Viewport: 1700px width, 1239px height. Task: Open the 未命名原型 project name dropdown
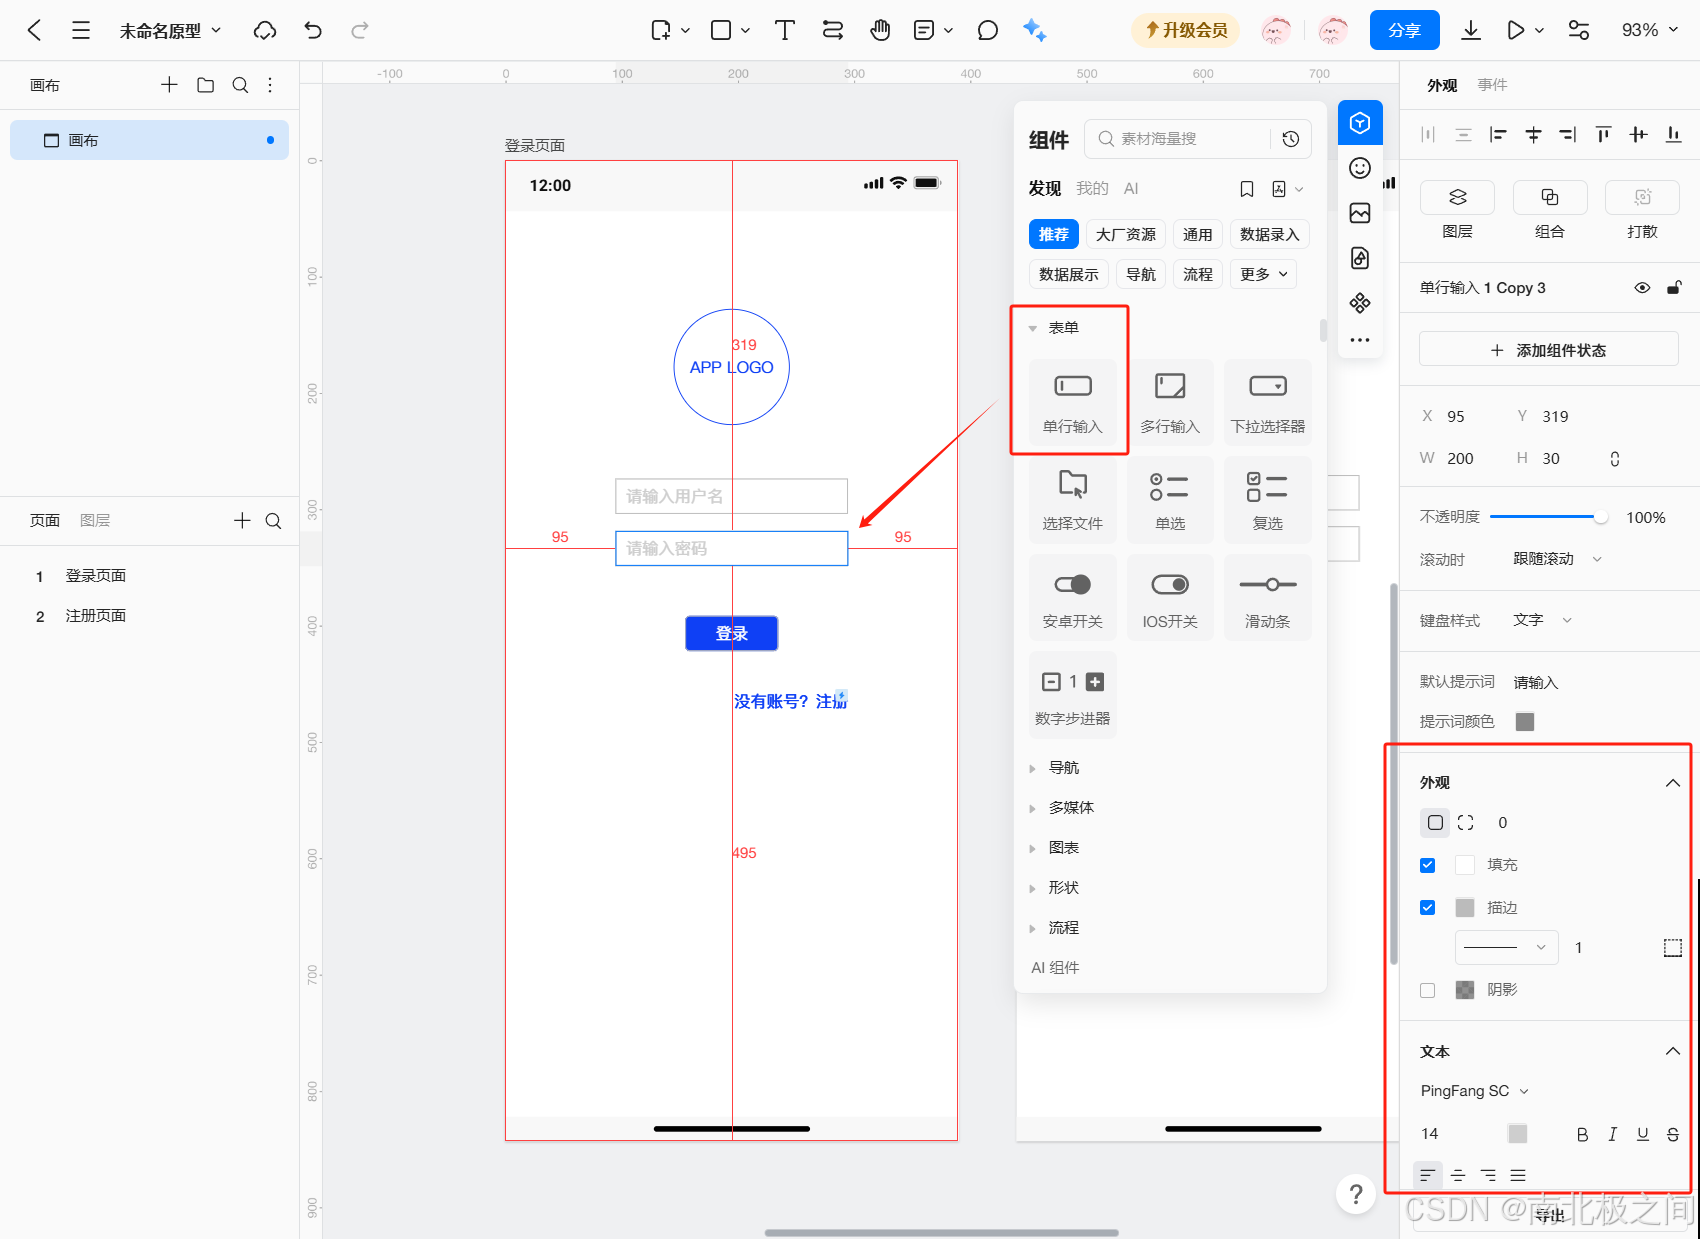170,31
